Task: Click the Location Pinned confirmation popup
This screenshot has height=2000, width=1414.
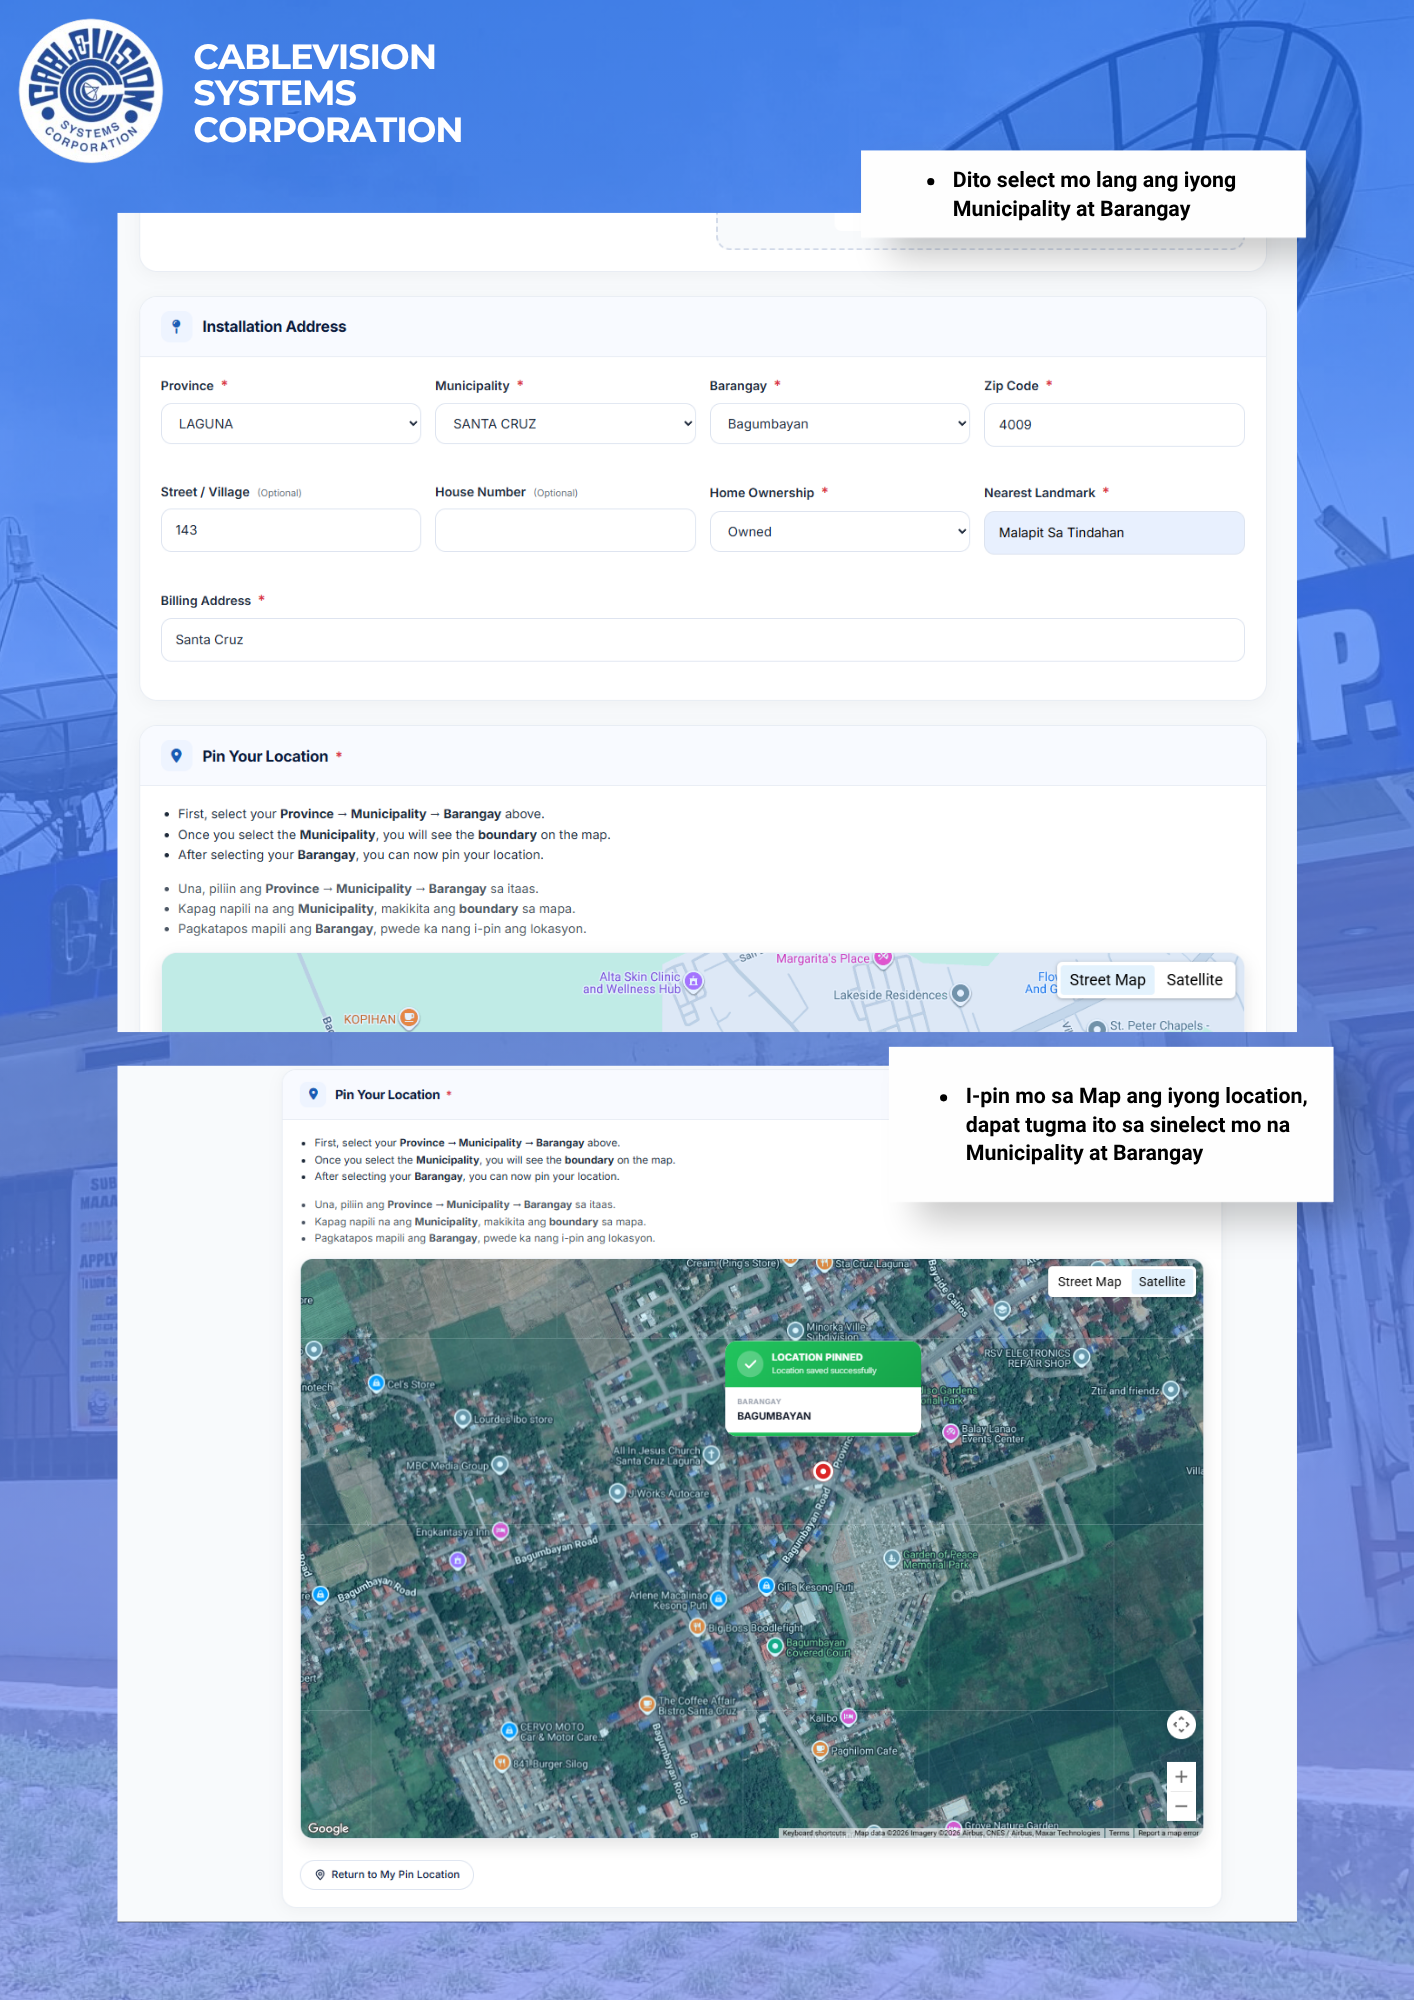Action: coord(823,1388)
